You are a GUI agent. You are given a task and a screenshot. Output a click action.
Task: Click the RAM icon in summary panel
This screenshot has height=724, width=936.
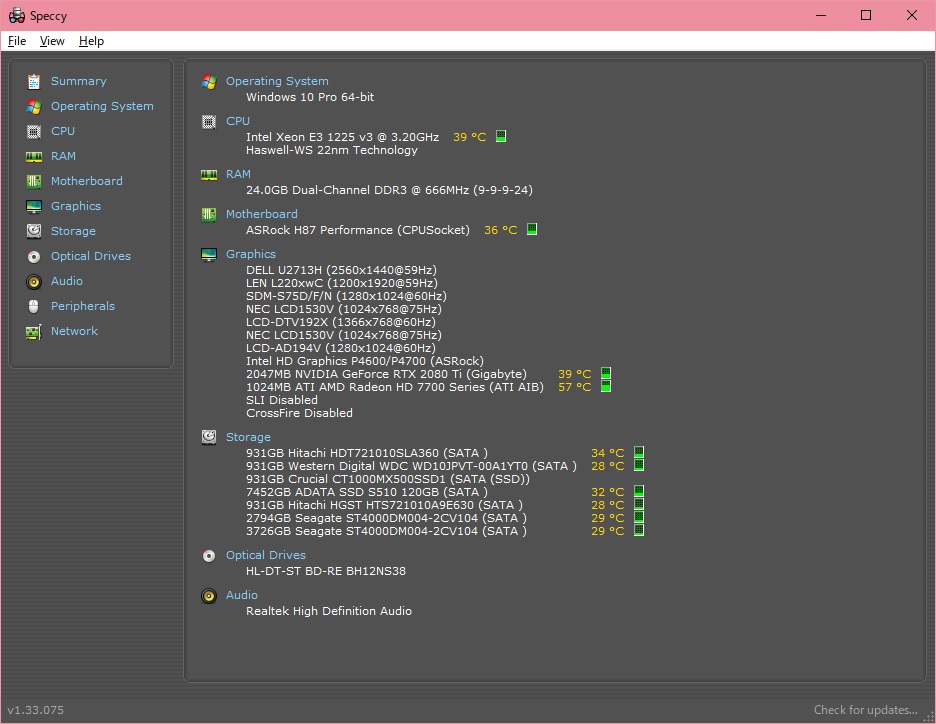click(209, 174)
